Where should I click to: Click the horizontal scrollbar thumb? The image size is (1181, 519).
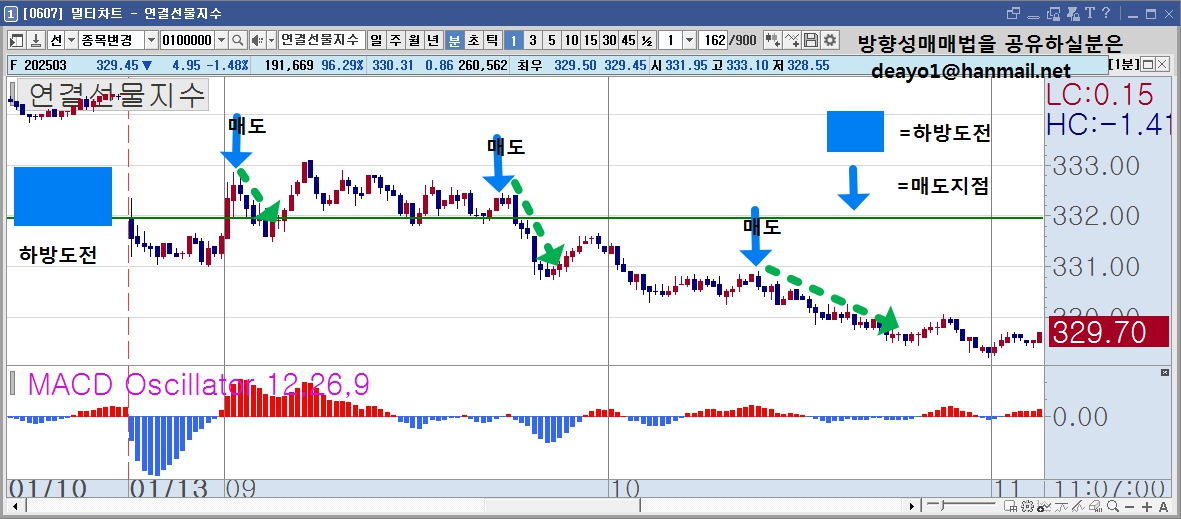click(x=562, y=506)
